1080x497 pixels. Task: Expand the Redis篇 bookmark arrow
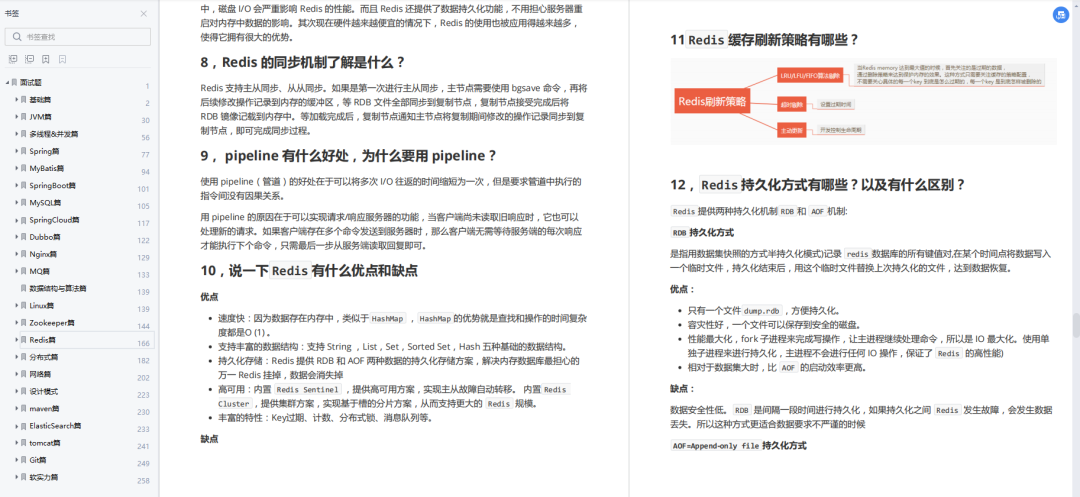tap(17, 340)
